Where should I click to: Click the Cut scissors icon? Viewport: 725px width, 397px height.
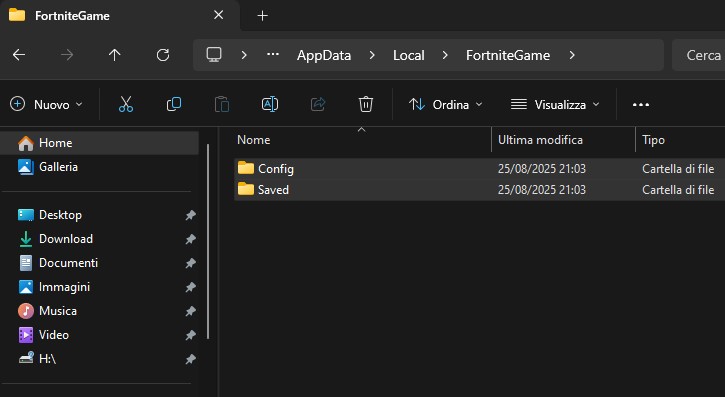(x=126, y=104)
